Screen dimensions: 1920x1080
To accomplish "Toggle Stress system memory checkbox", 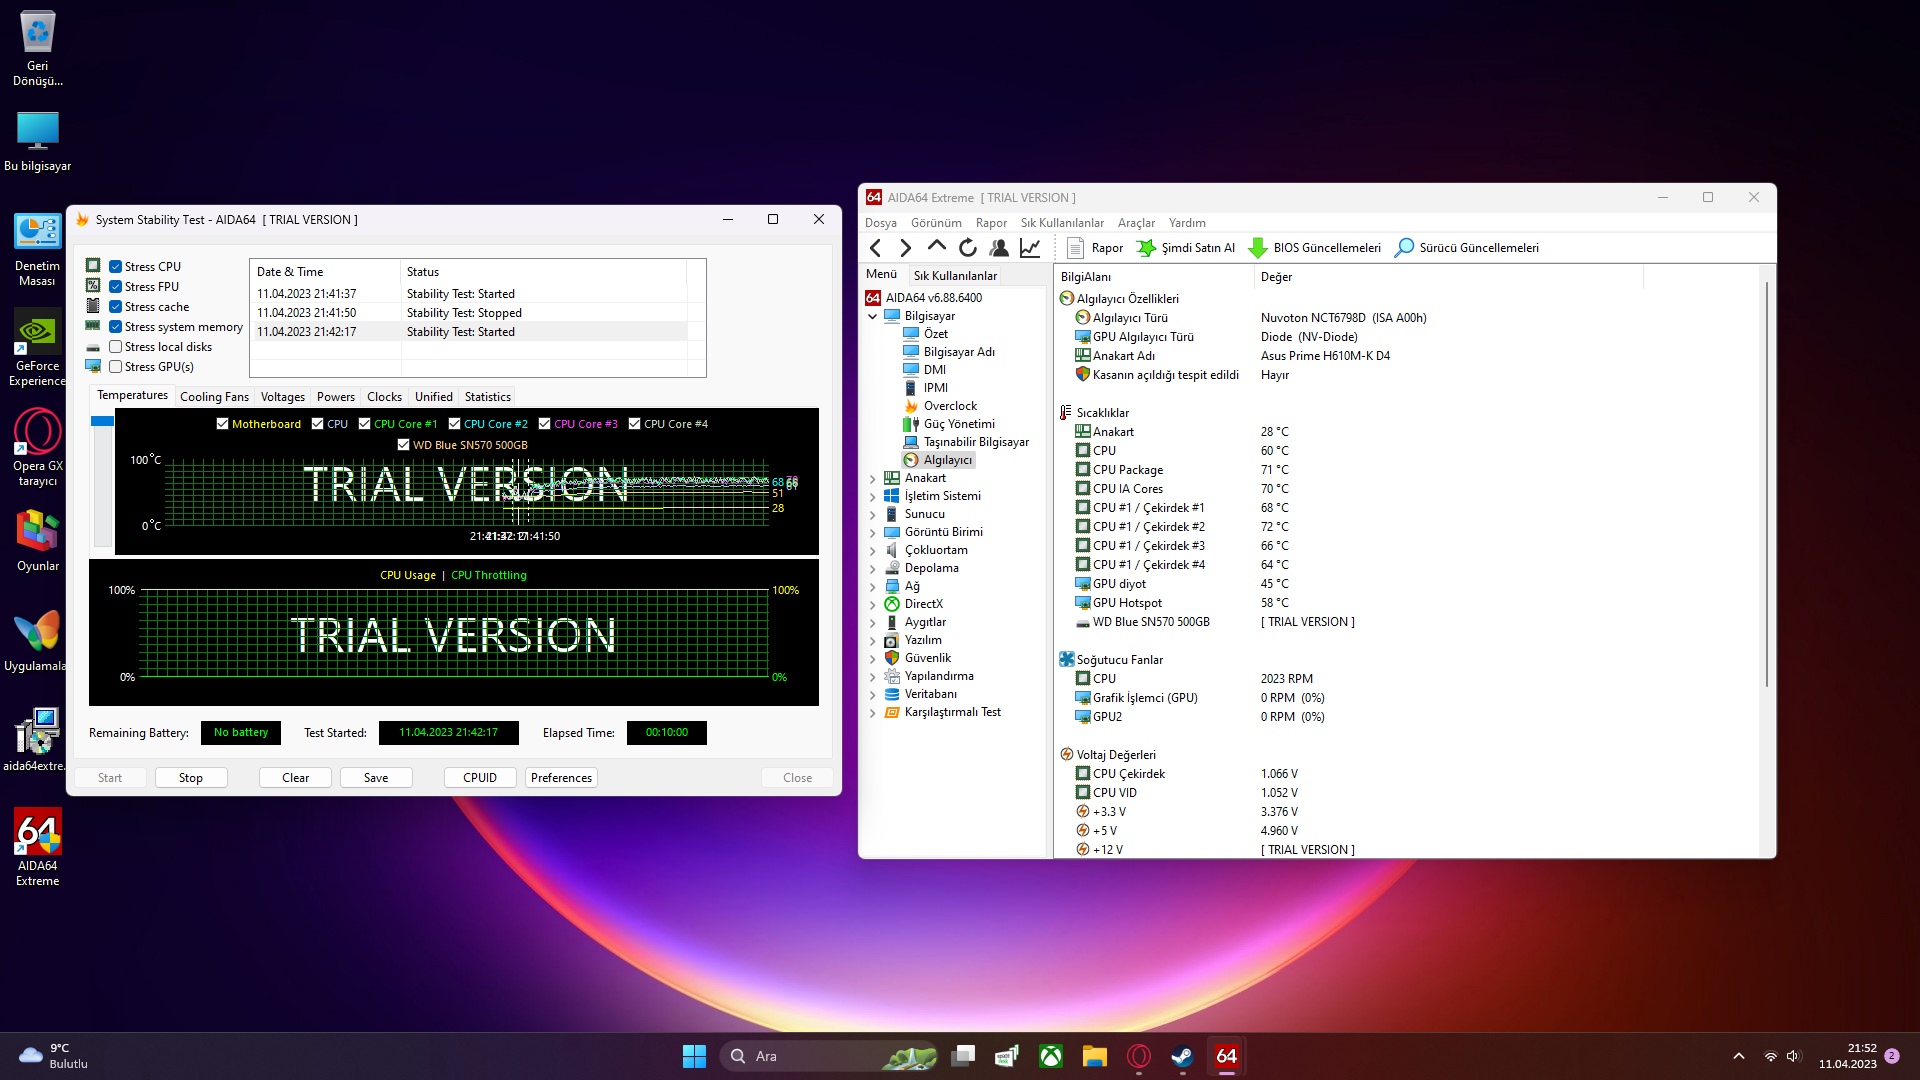I will coord(116,327).
